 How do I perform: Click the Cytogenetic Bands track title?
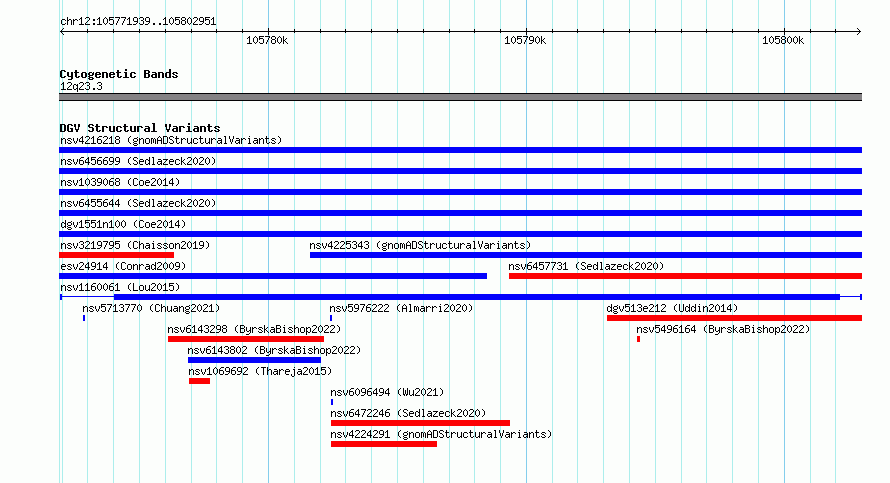coord(119,74)
